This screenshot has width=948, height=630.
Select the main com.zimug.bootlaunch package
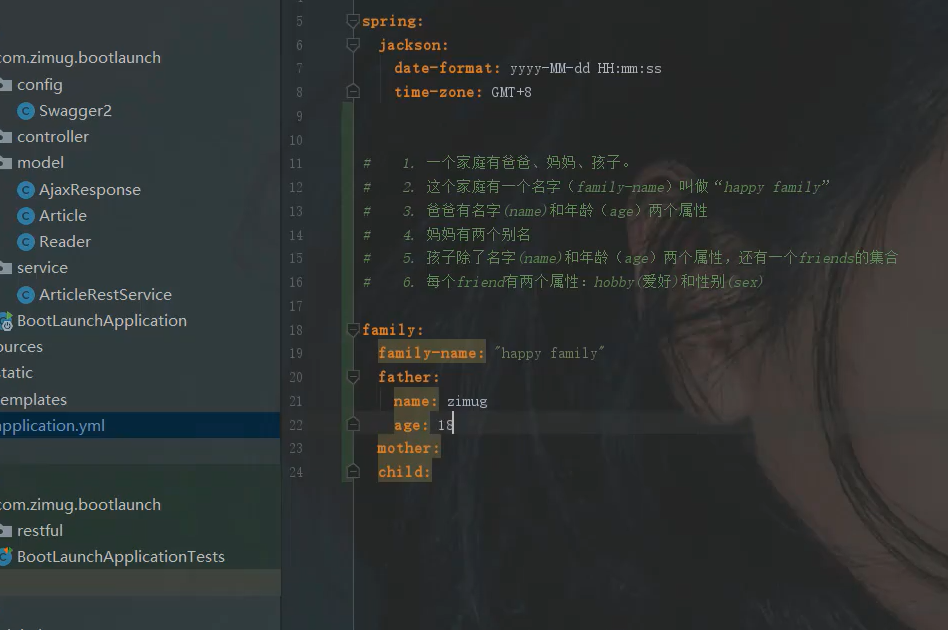click(x=80, y=58)
